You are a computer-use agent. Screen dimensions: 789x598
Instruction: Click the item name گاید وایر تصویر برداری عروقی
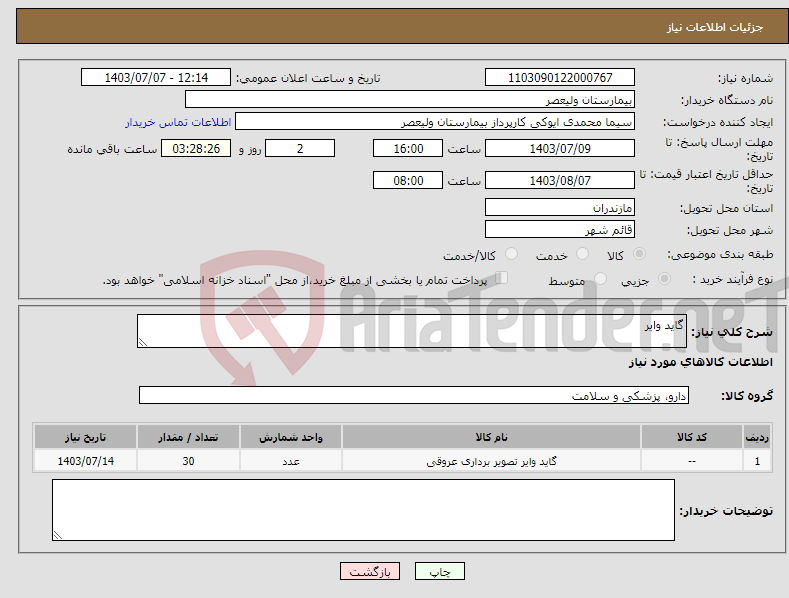491,461
